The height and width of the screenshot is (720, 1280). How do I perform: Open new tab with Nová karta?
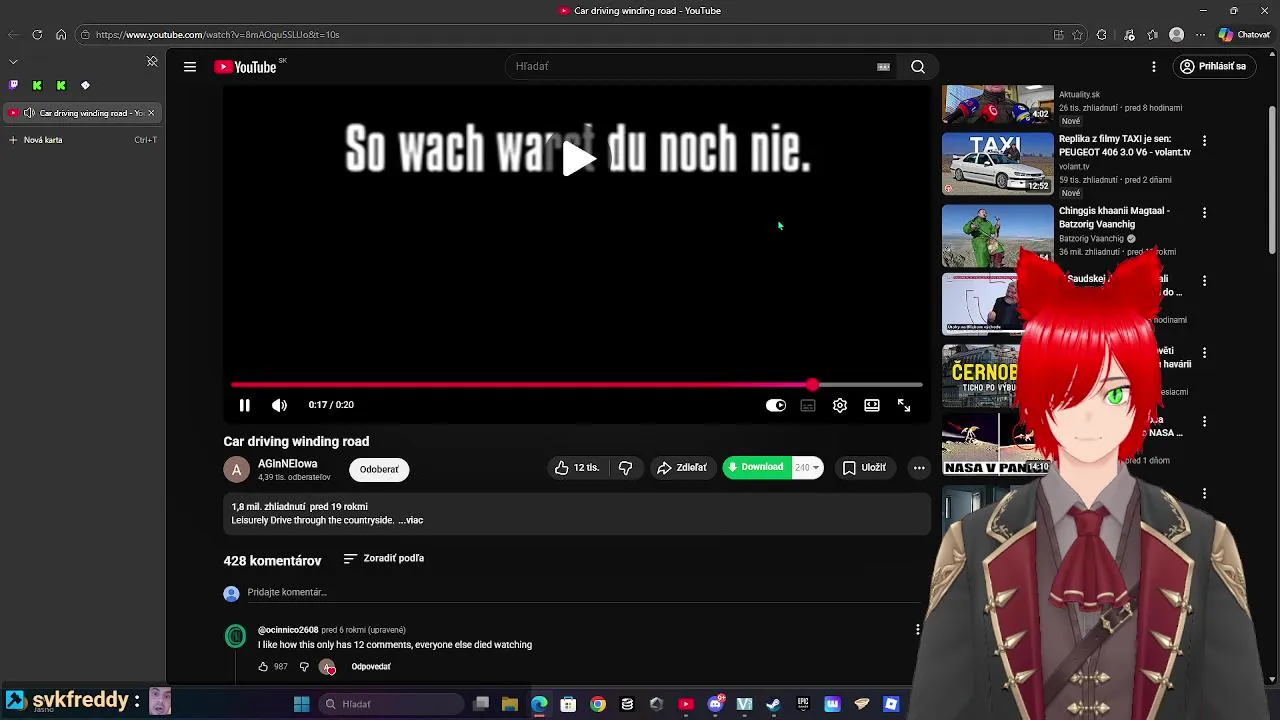pos(82,140)
